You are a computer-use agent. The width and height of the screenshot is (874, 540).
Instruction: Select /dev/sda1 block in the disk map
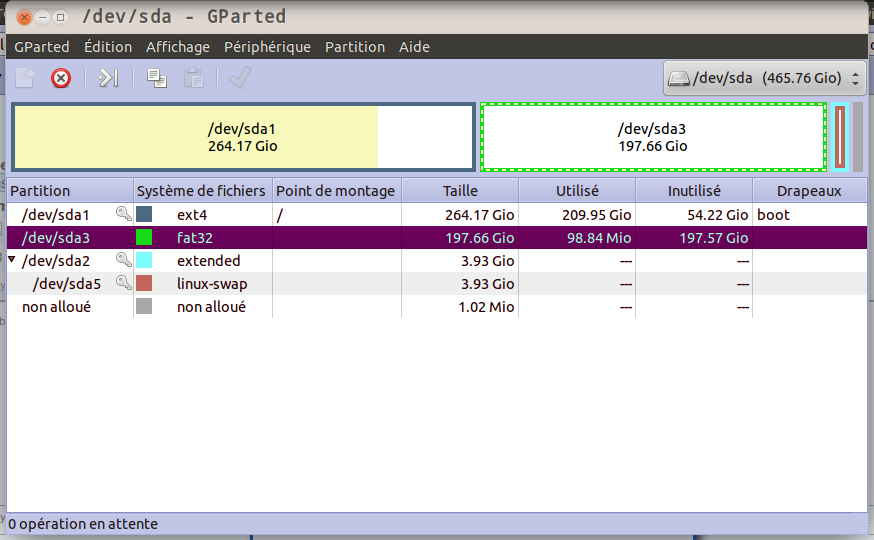tap(244, 137)
